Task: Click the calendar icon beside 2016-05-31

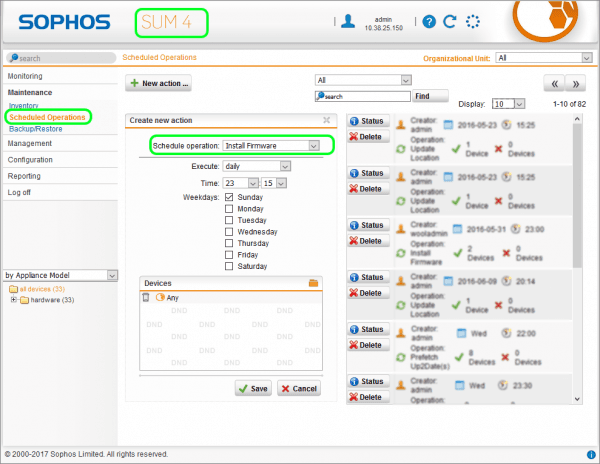Action: click(457, 229)
